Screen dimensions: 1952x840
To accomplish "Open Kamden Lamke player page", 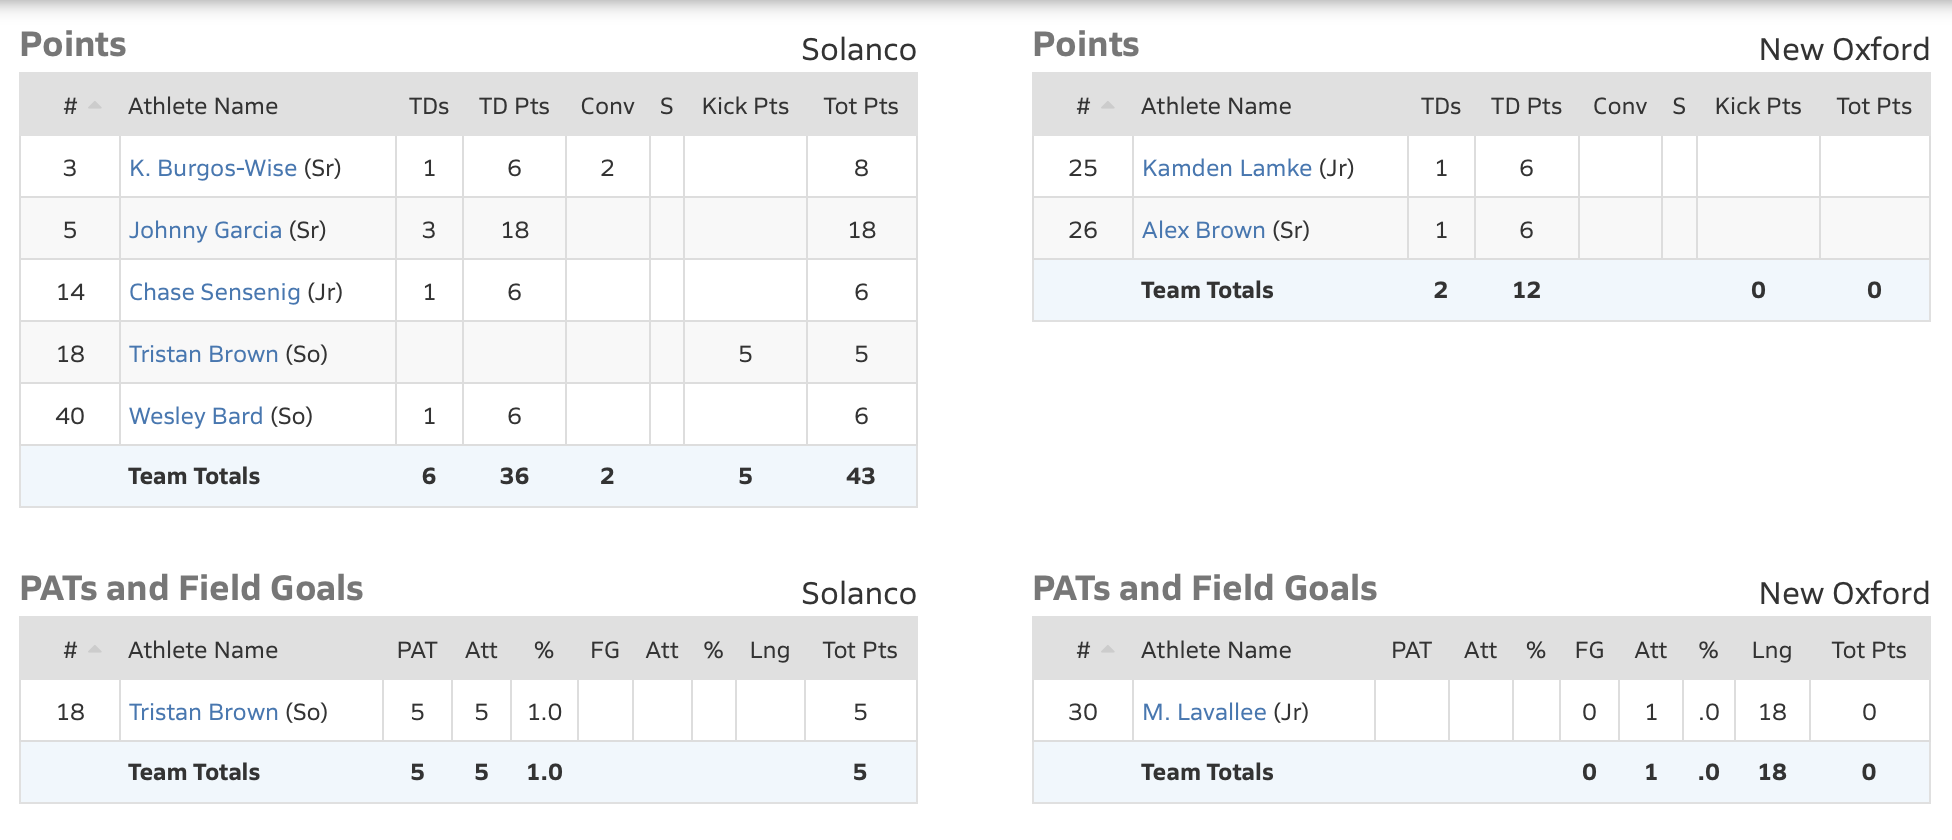I will tap(1226, 168).
